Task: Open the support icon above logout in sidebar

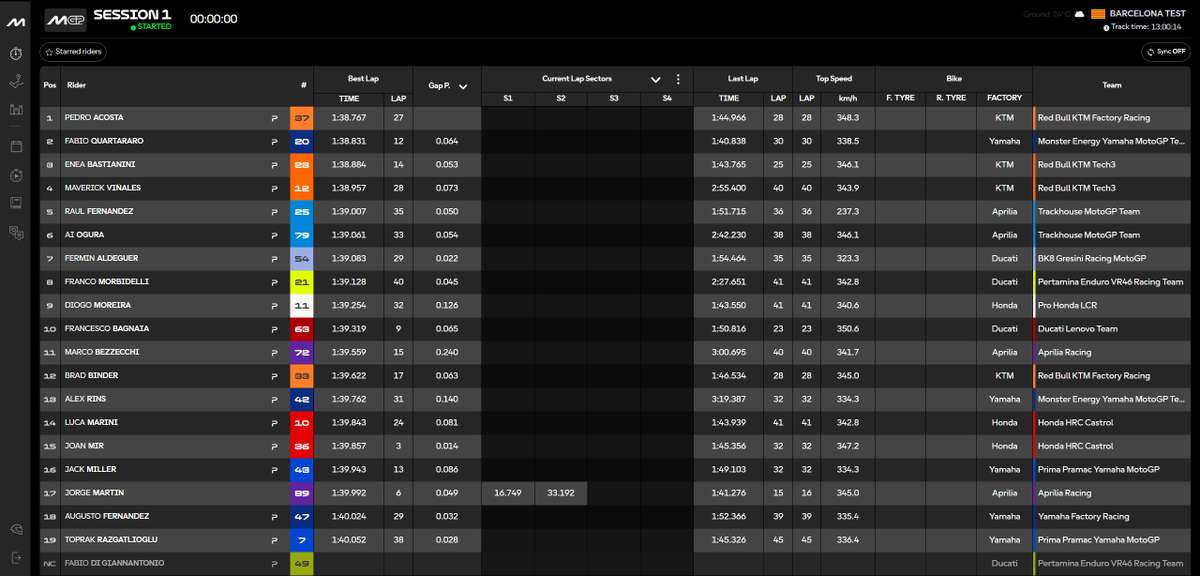Action: 15,529
